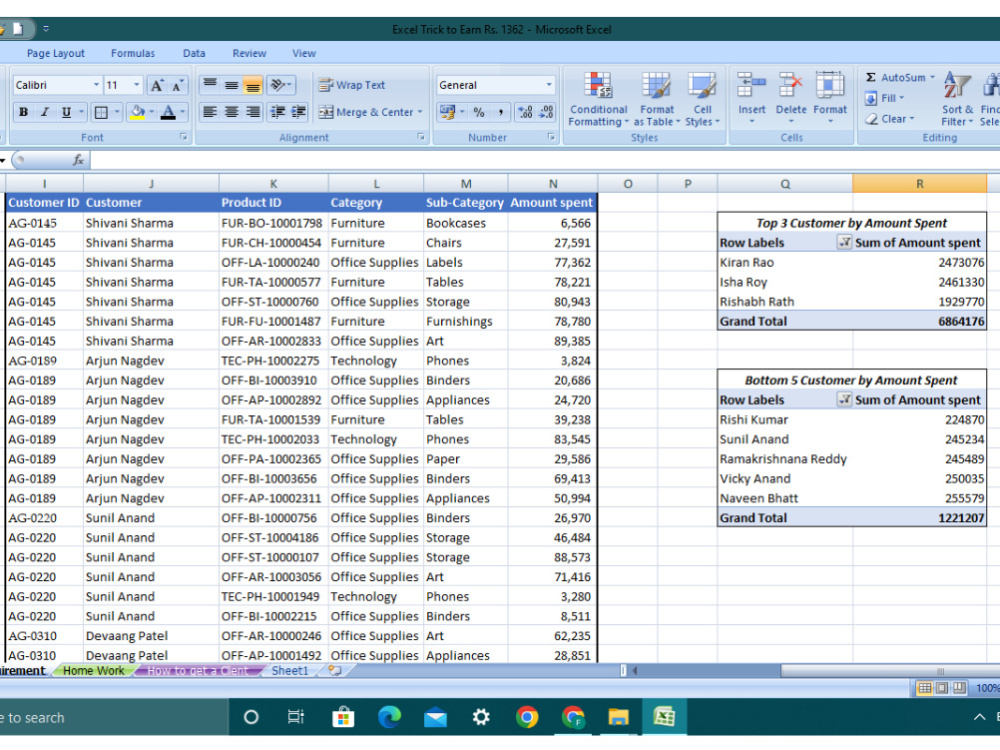
Task: Open the Review tab
Action: [249, 54]
